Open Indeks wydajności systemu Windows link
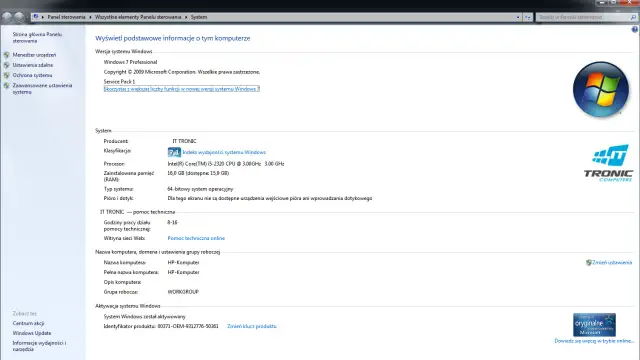This screenshot has height=360, width=640. (224, 152)
